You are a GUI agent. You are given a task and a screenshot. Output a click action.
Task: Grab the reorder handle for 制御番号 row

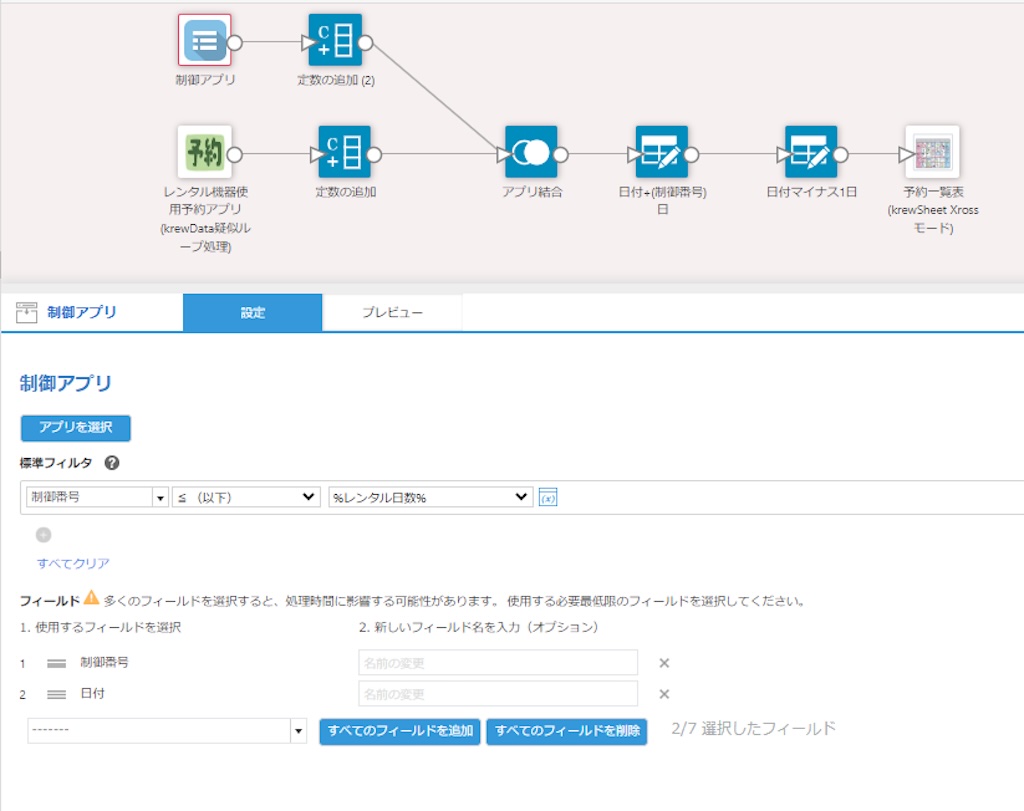[x=57, y=663]
